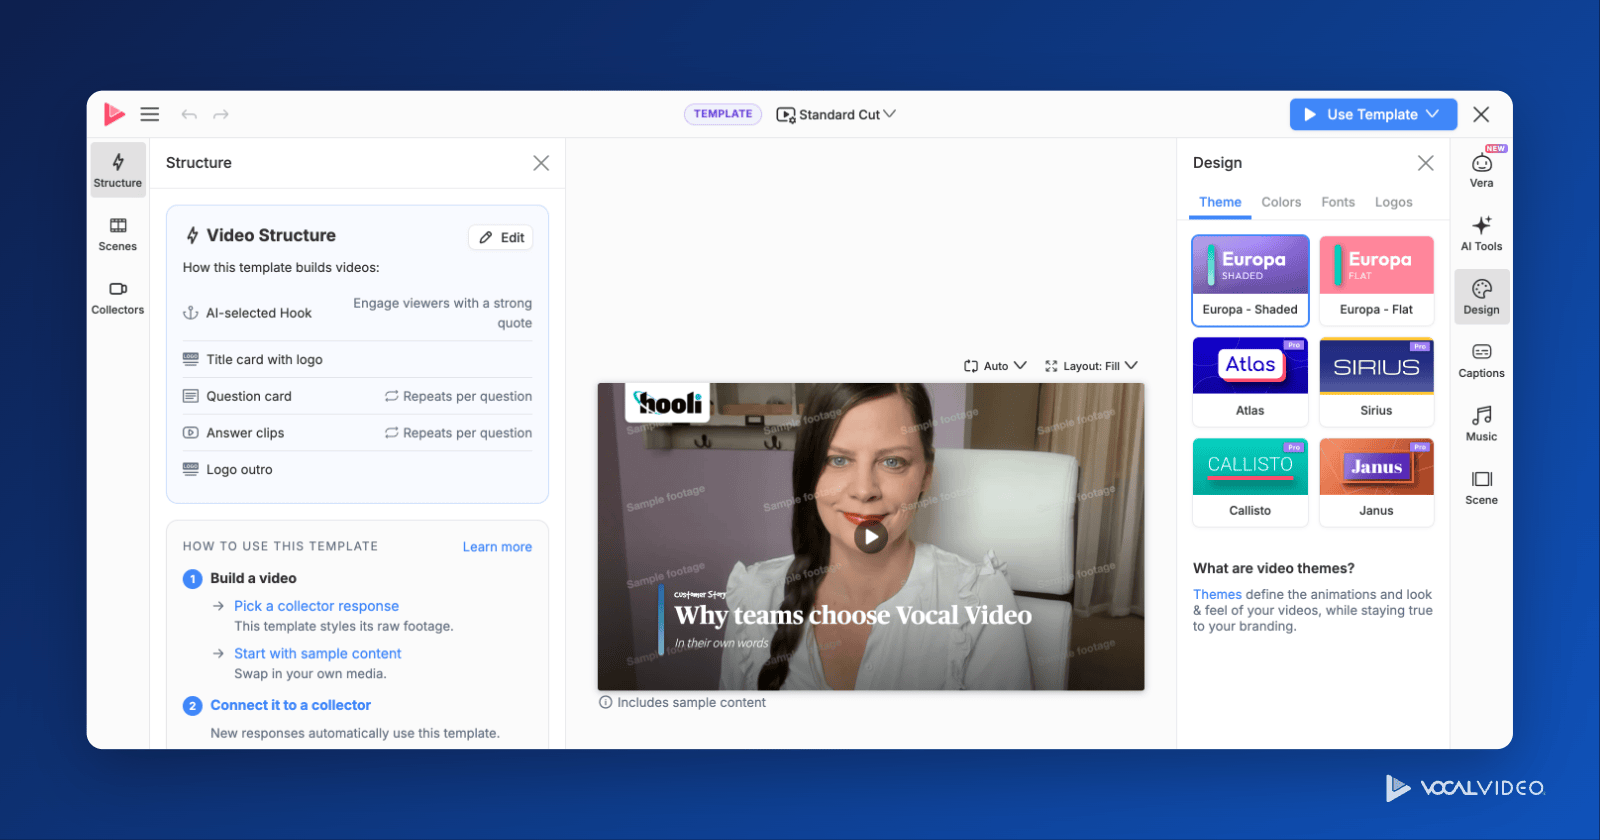Select the AI-selected Hook row
This screenshot has height=840, width=1600.
point(357,313)
